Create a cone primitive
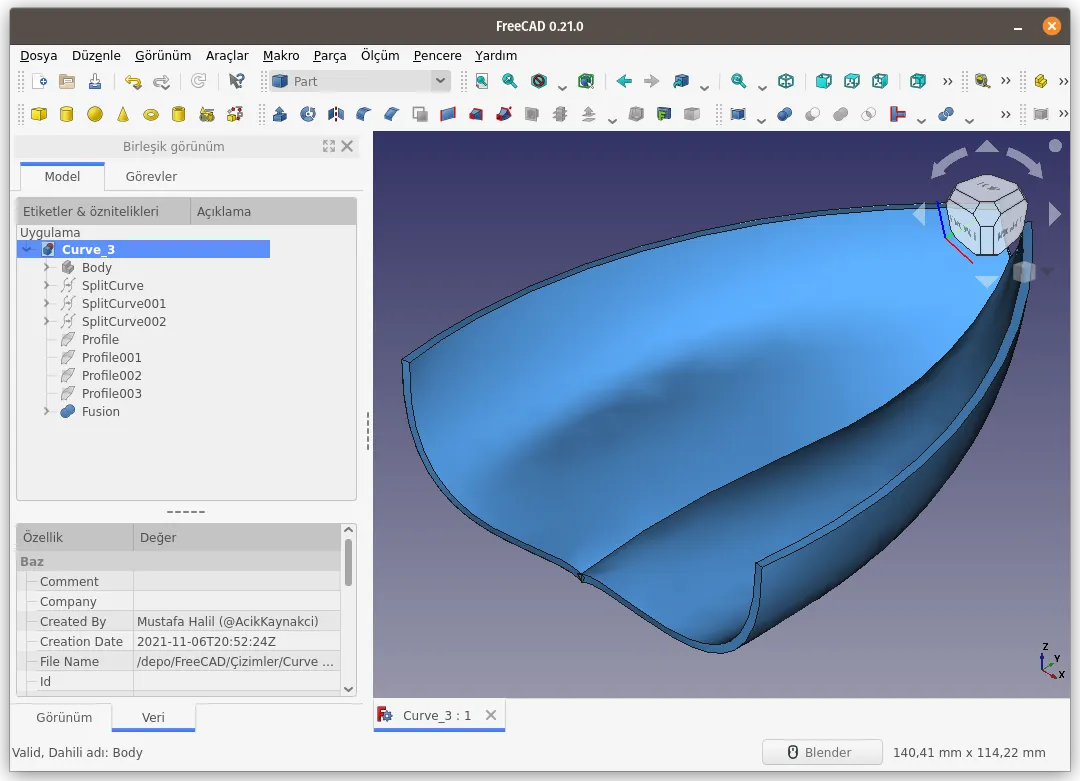Screen dimensions: 1080x781 [123, 114]
